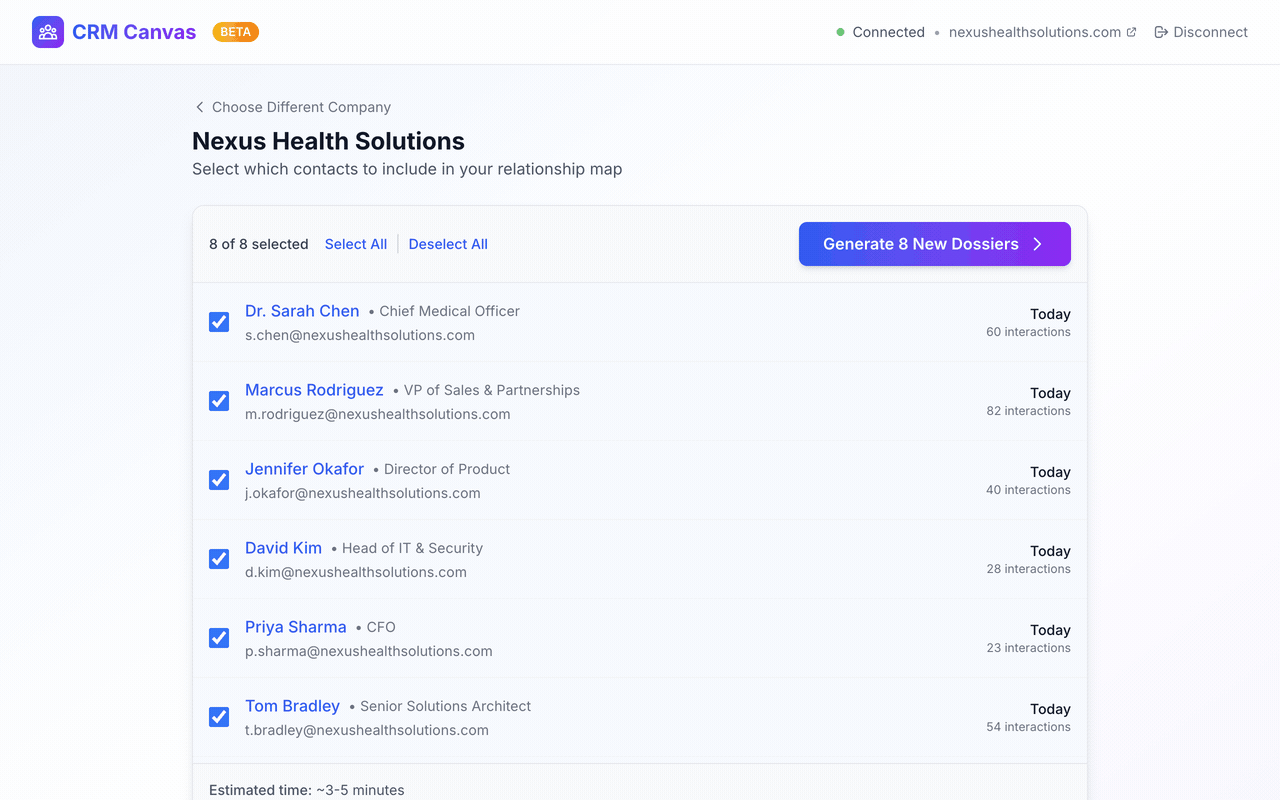Click the back chevron beside Choose Different Company

tap(199, 106)
